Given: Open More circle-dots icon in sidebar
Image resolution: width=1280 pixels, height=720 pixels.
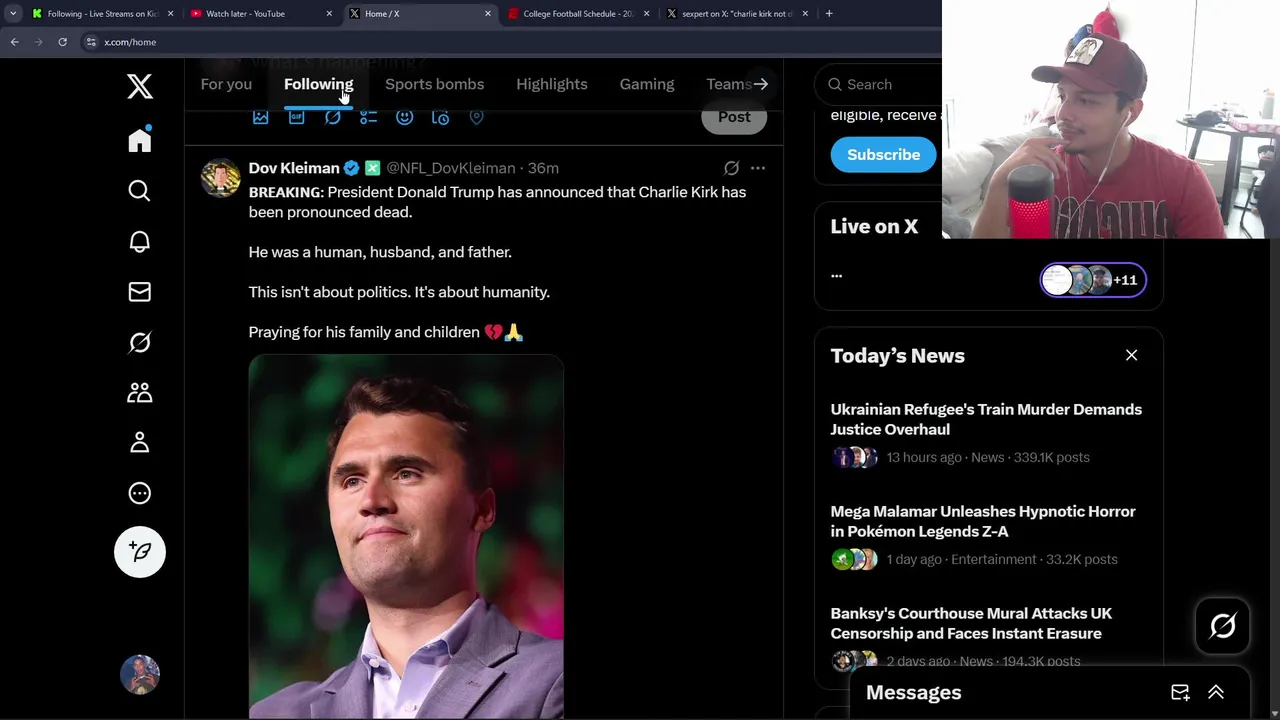Looking at the screenshot, I should click(140, 493).
